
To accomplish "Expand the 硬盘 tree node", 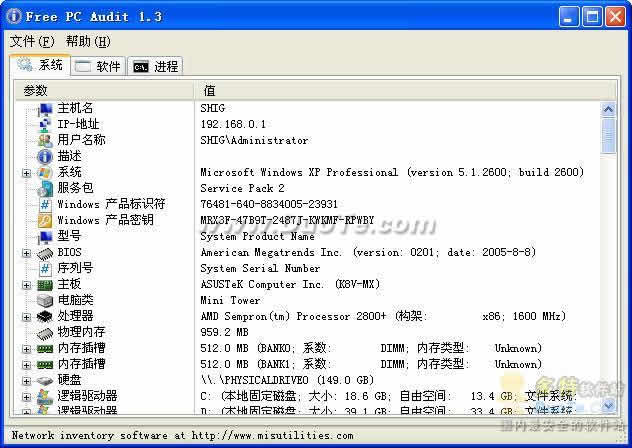I will click(x=26, y=381).
